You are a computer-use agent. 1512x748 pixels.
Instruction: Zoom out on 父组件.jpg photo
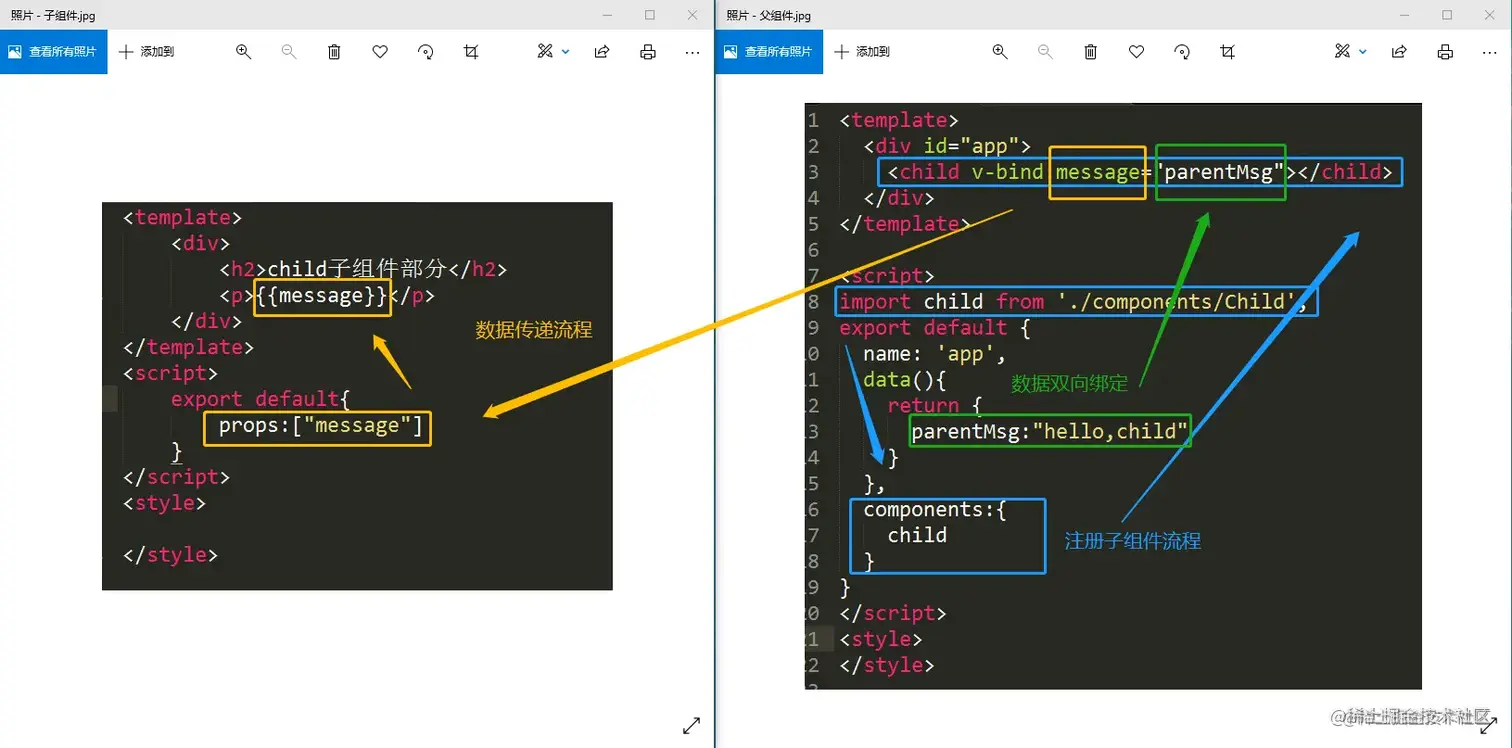1045,52
